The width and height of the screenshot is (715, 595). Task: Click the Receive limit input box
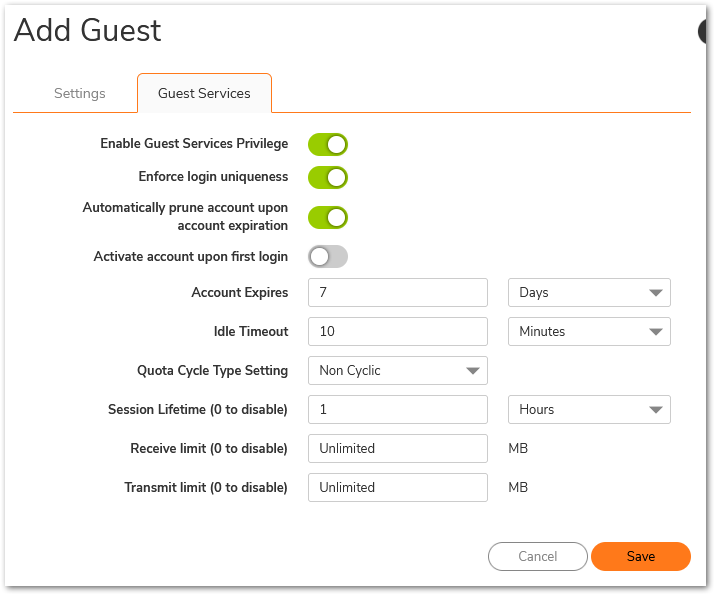pos(397,448)
